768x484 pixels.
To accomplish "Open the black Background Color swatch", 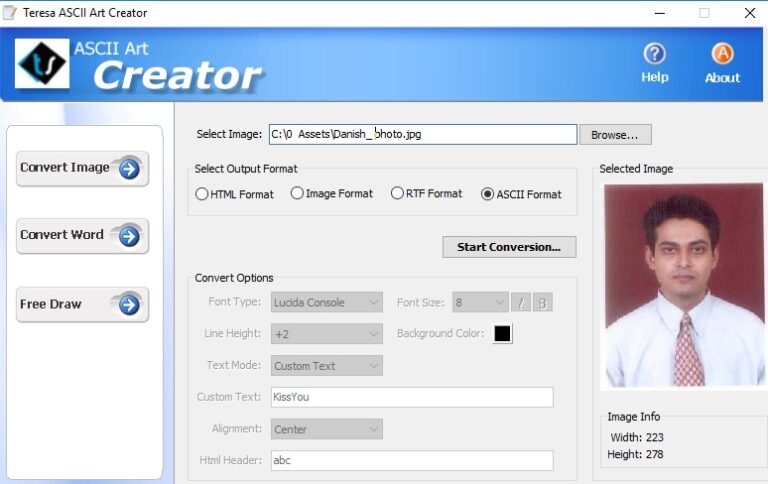I will (x=502, y=334).
